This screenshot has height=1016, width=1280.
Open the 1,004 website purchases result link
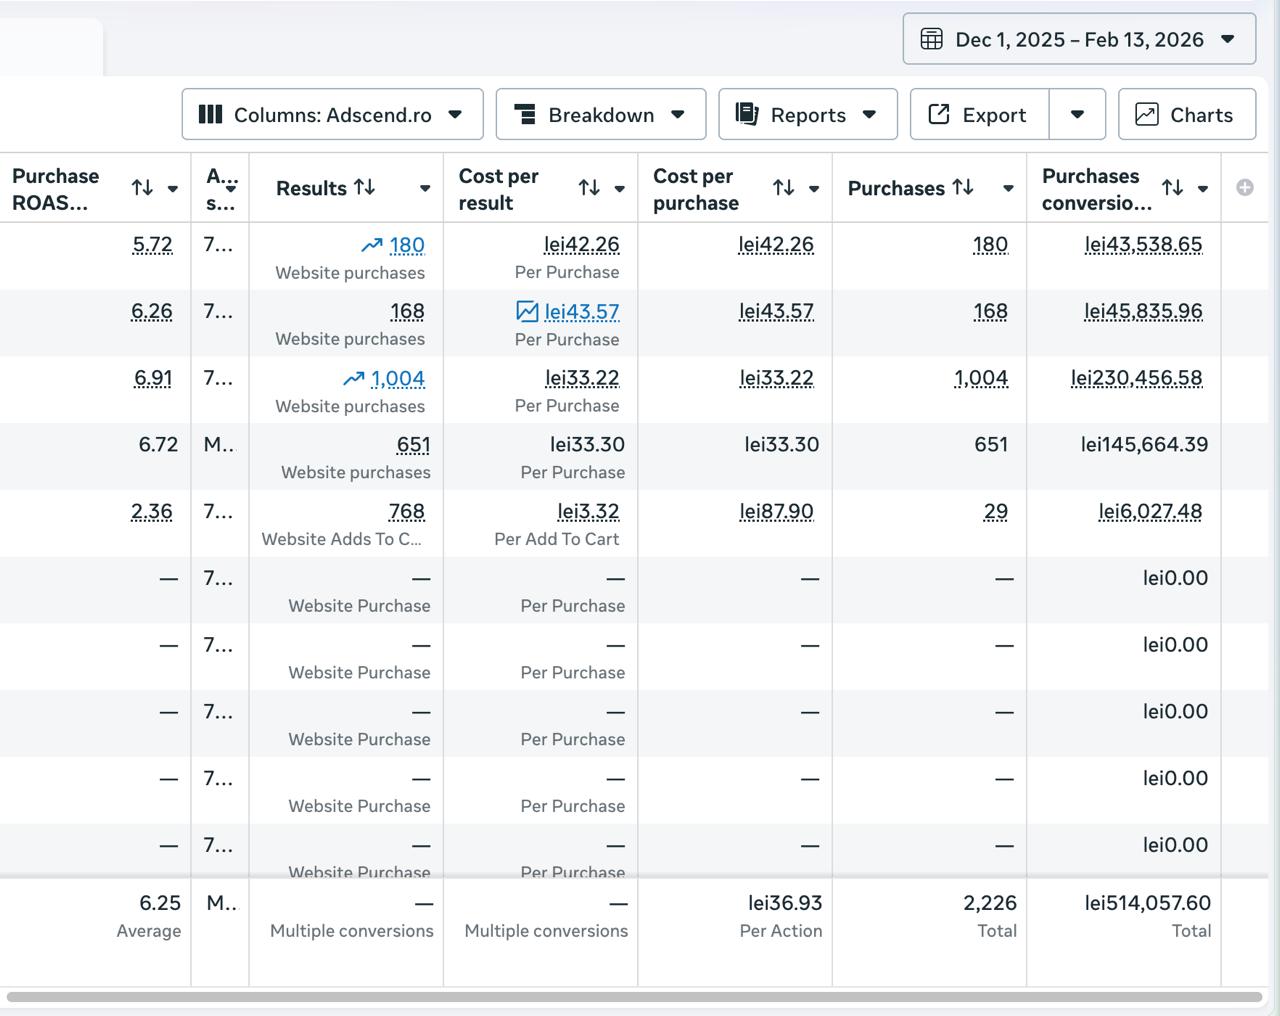click(398, 379)
